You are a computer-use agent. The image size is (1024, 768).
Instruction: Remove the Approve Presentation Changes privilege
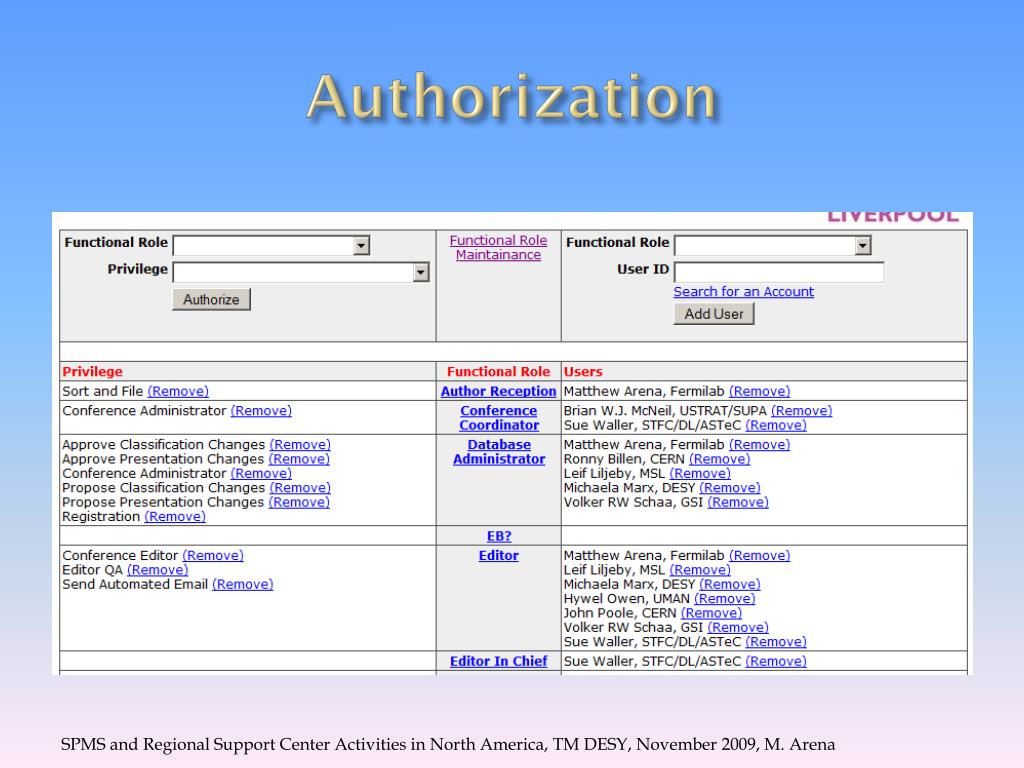299,459
